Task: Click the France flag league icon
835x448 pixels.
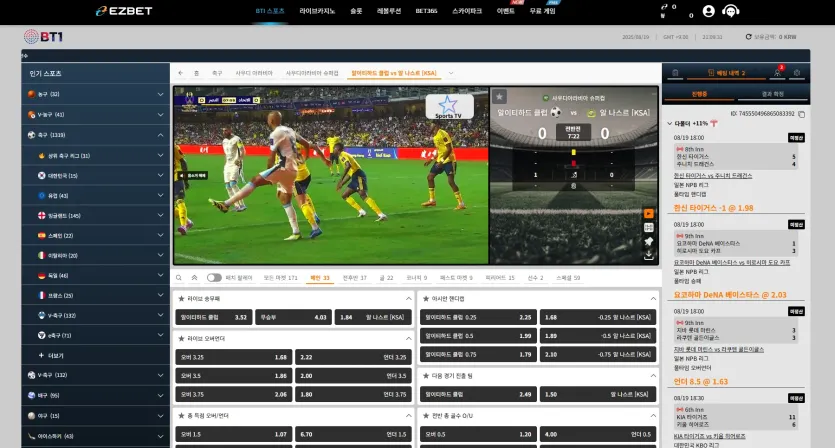Action: click(x=42, y=295)
